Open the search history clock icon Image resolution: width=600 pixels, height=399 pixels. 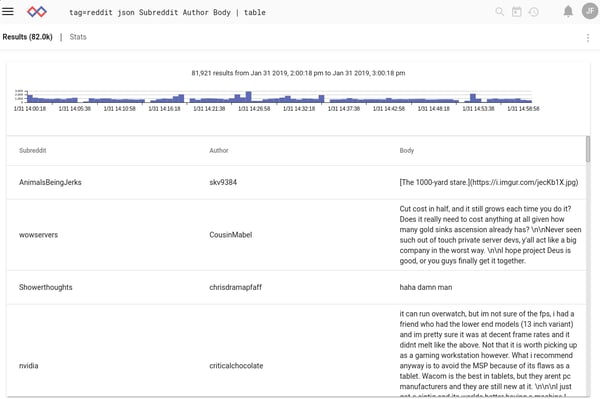(534, 12)
